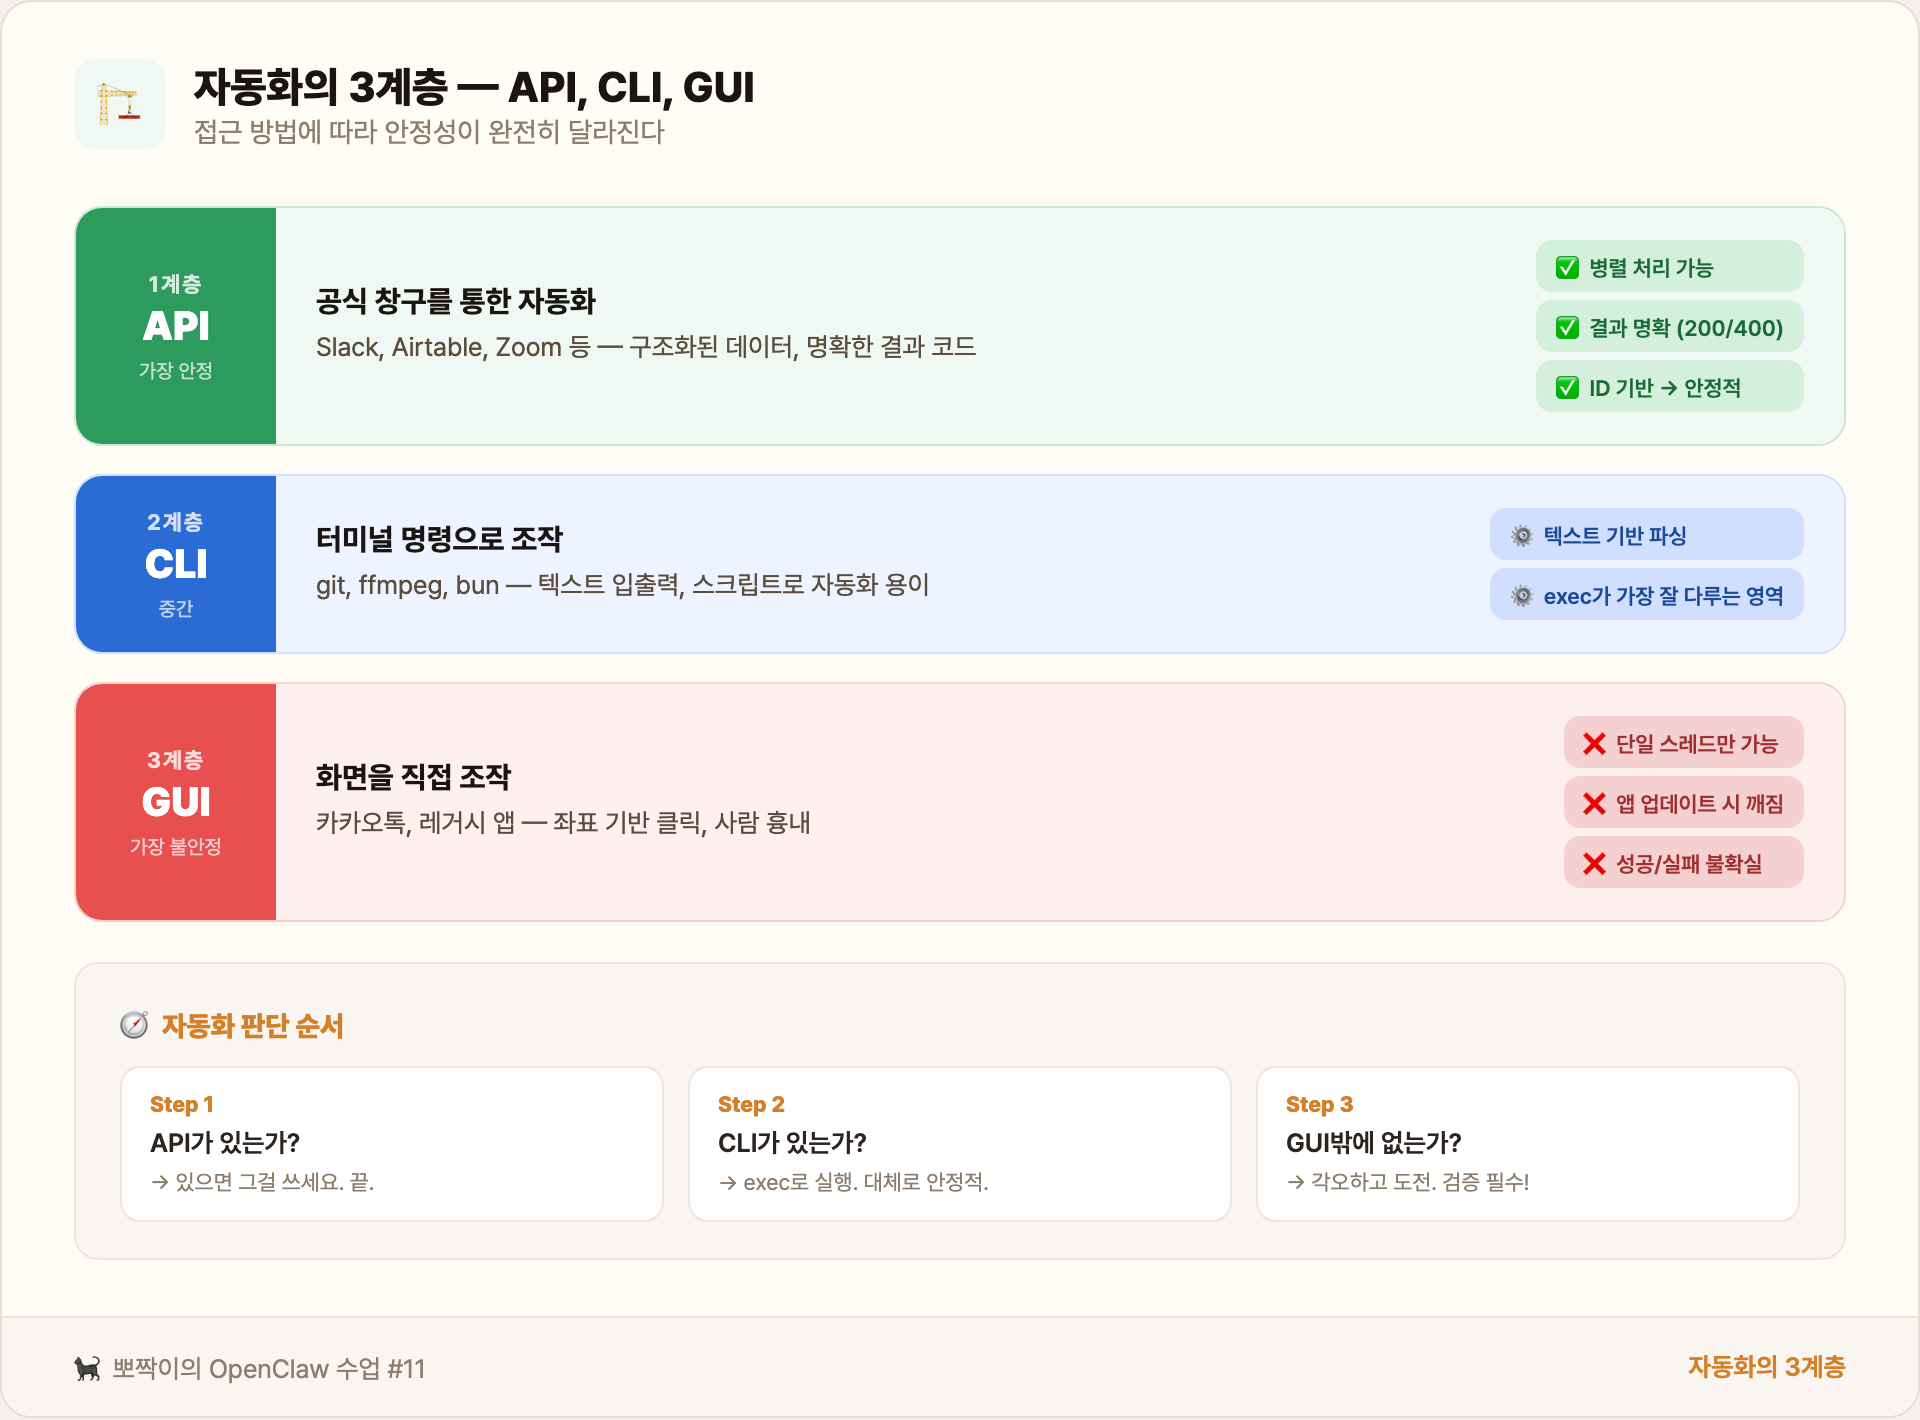Select the 3계층 GUI tier label
This screenshot has width=1920, height=1420.
point(176,800)
